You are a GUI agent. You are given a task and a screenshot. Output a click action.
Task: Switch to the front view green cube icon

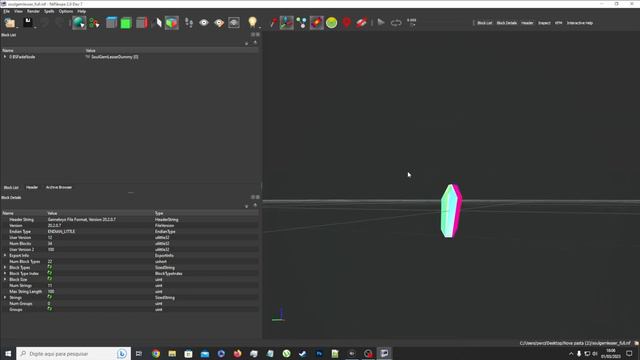(126, 23)
